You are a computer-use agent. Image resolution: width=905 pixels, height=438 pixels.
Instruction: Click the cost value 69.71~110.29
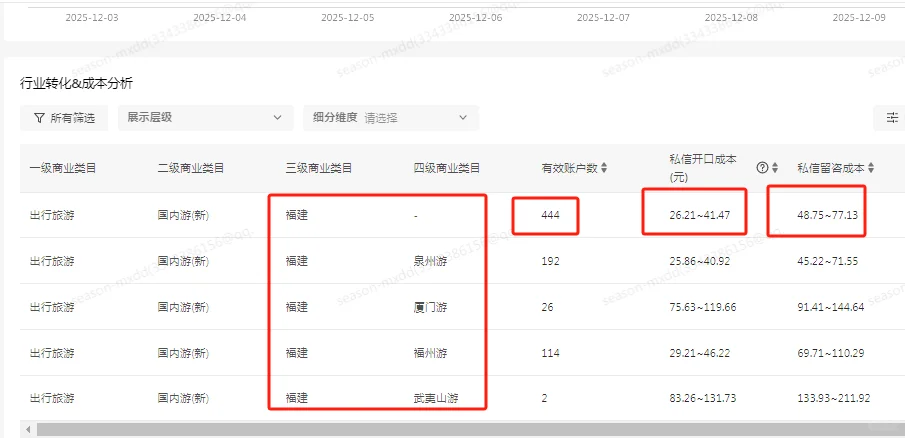[x=831, y=353]
